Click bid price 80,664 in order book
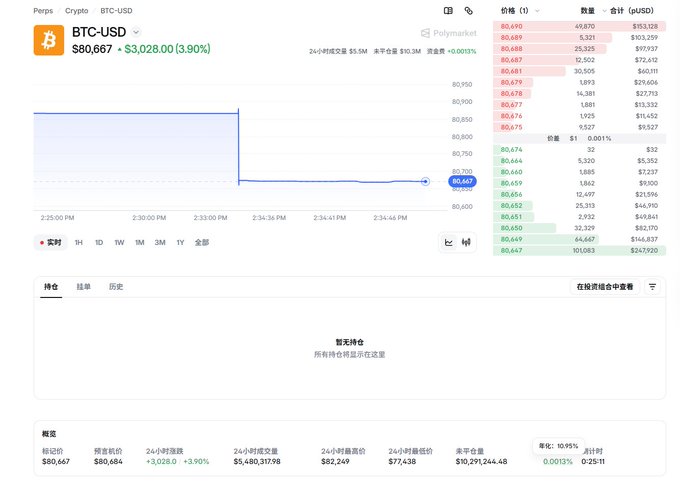The height and width of the screenshot is (491, 680). coord(511,161)
